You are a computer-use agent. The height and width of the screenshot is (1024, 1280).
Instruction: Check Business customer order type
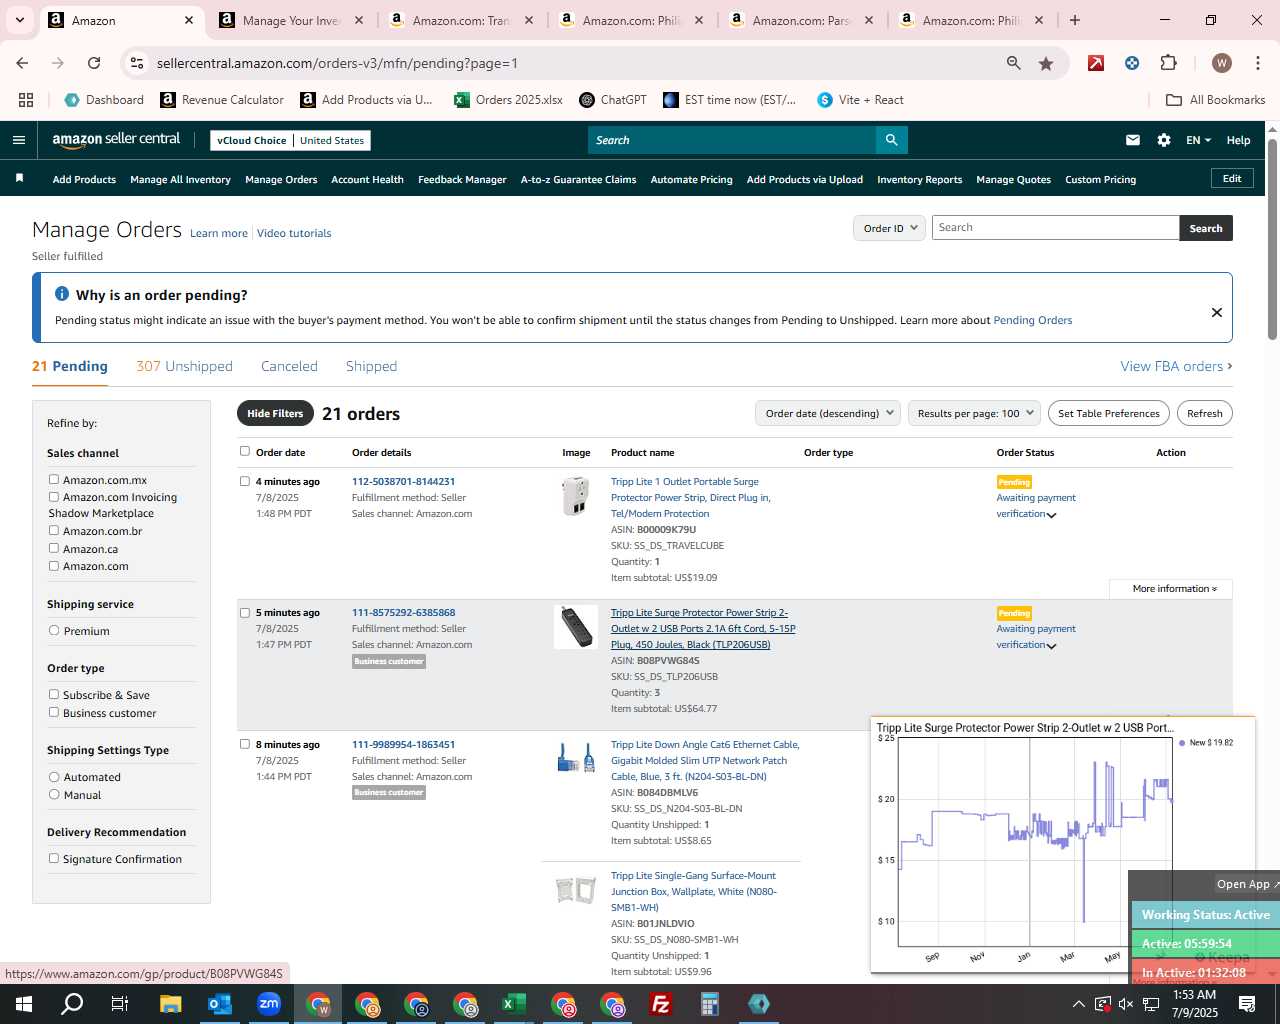point(54,713)
